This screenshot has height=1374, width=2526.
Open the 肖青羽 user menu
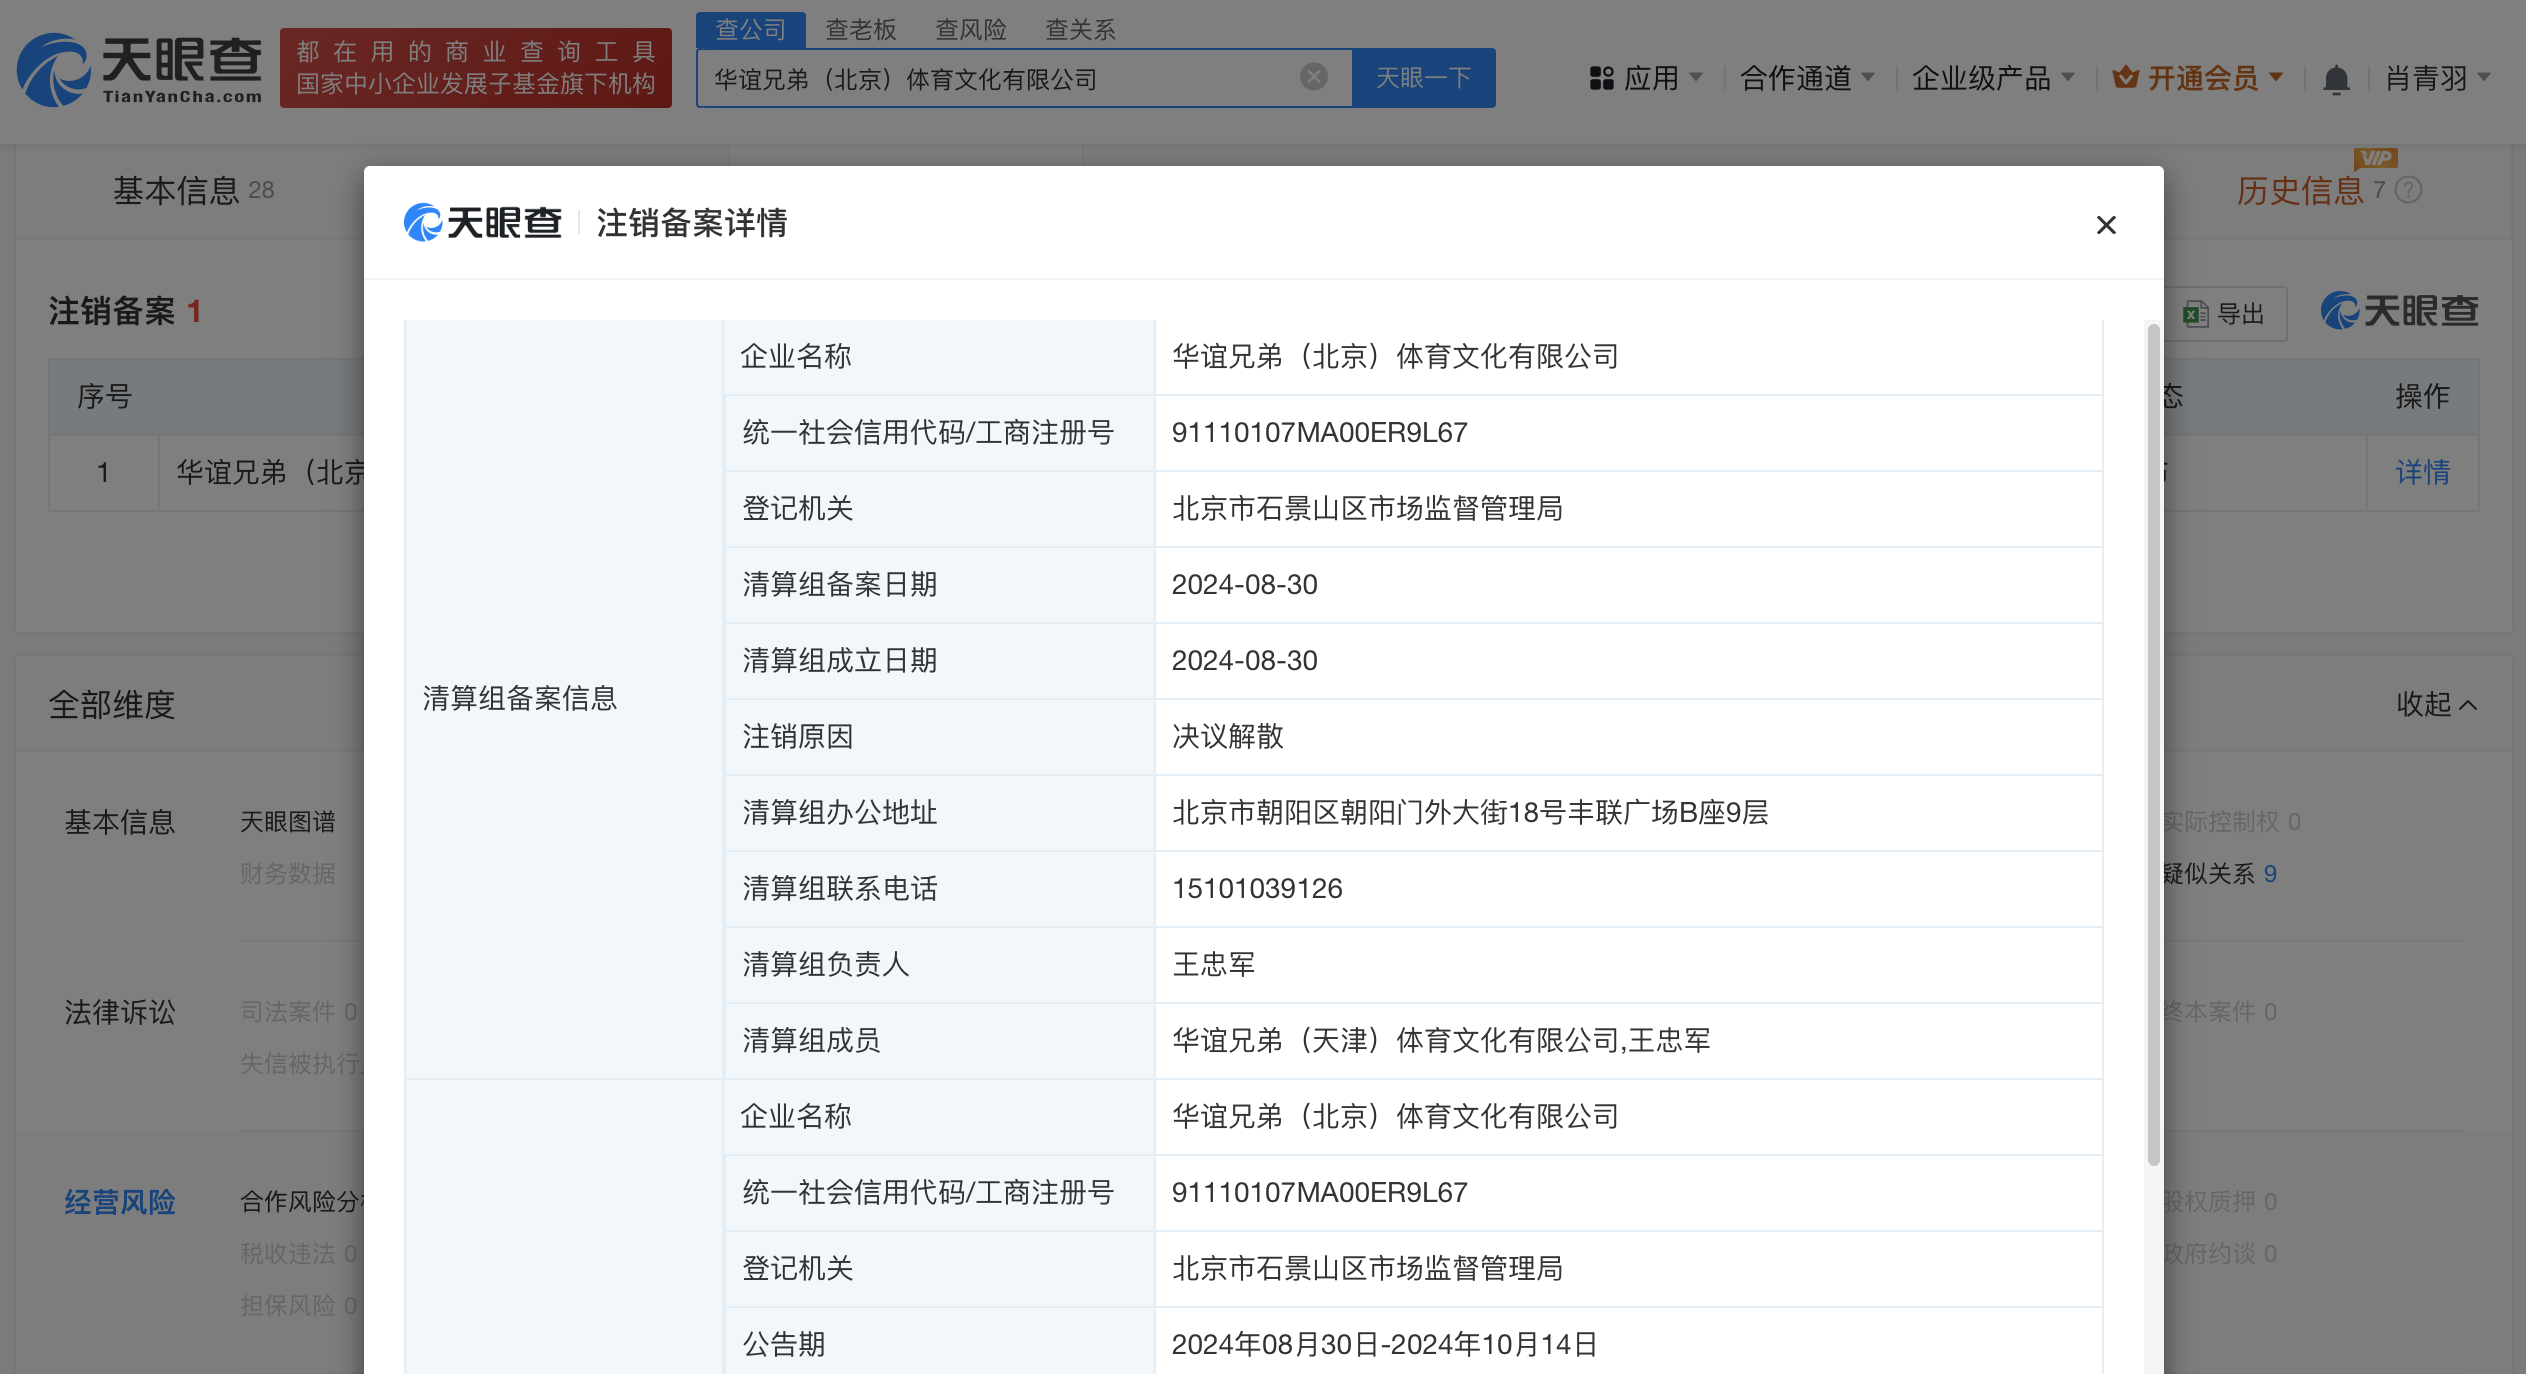pos(2436,78)
